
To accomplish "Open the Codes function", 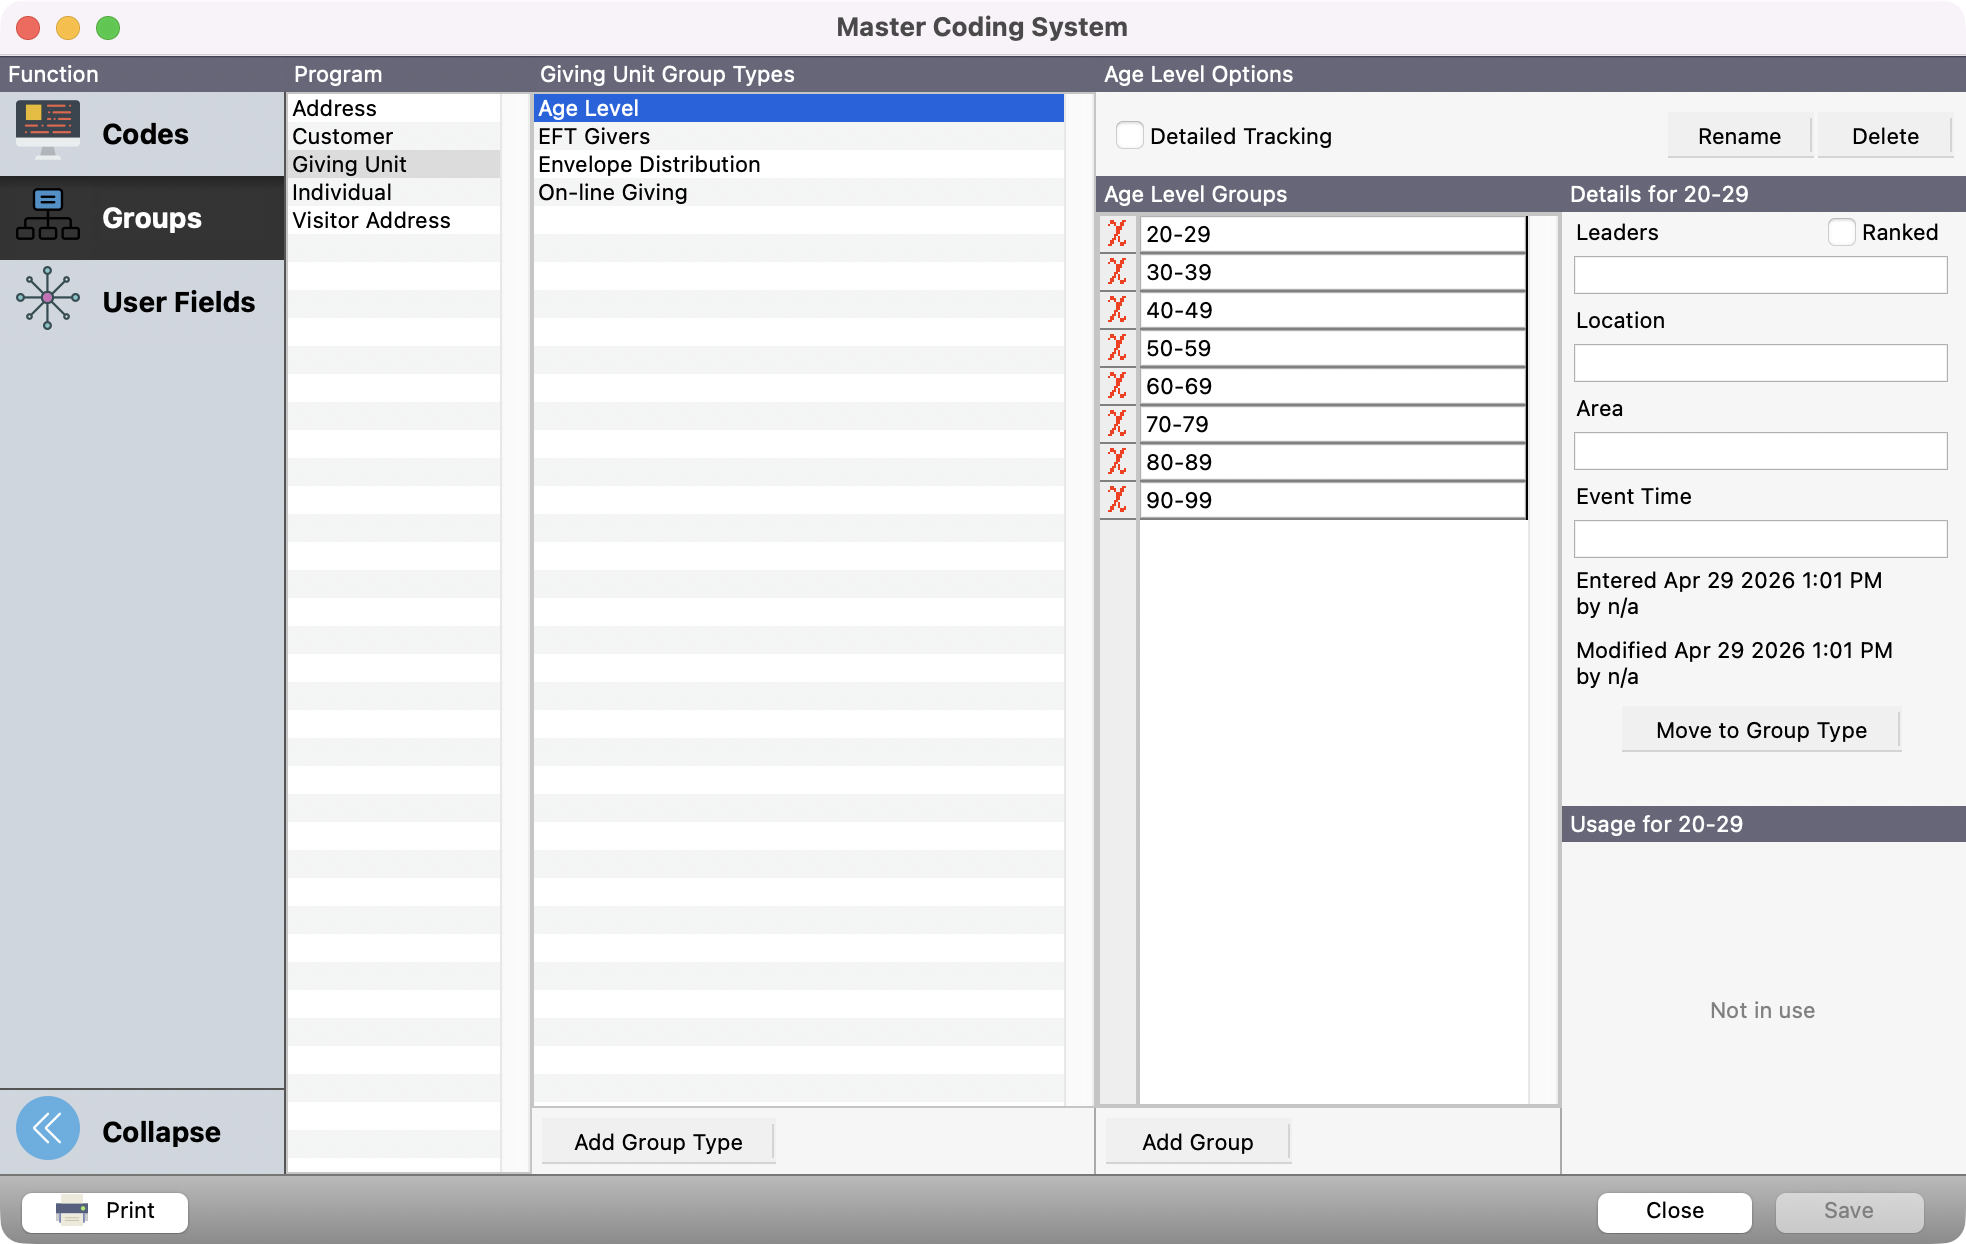I will tap(142, 134).
